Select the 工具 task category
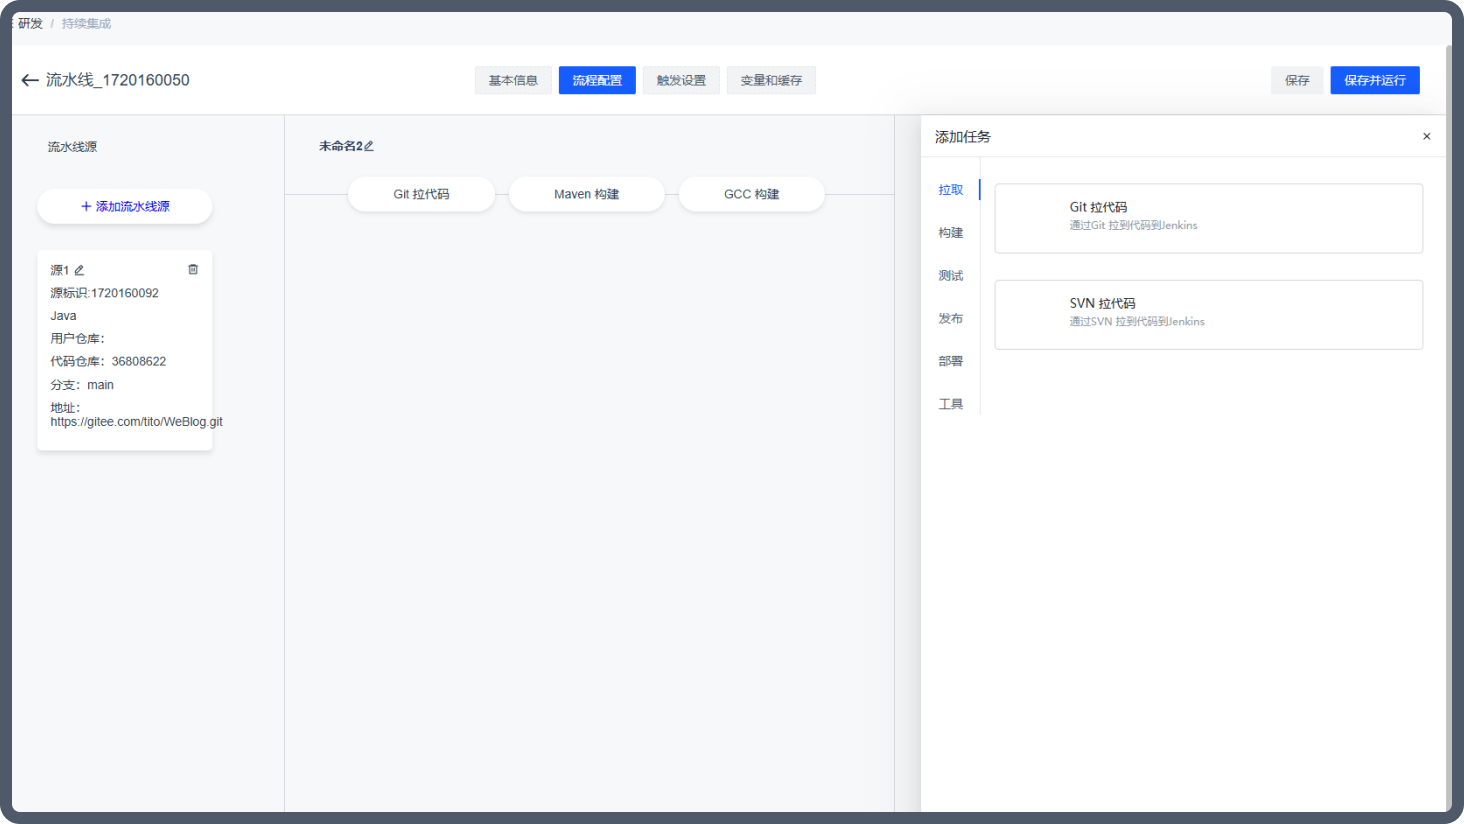The width and height of the screenshot is (1464, 824). (x=951, y=405)
